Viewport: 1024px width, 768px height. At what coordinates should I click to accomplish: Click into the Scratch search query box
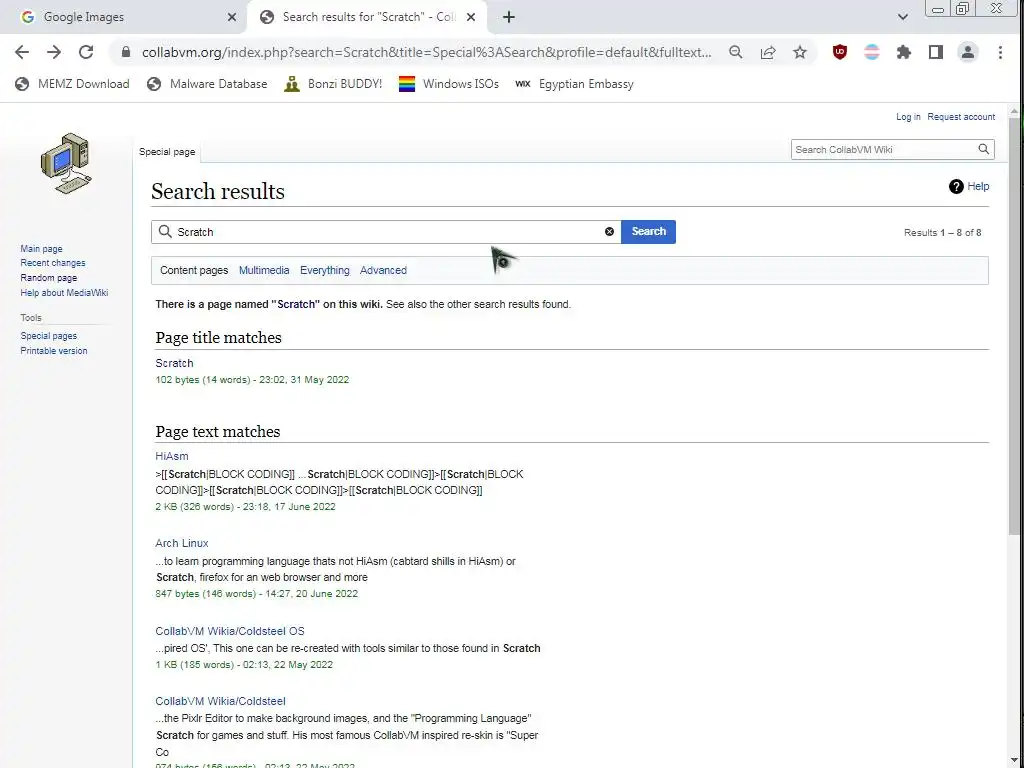tap(386, 232)
